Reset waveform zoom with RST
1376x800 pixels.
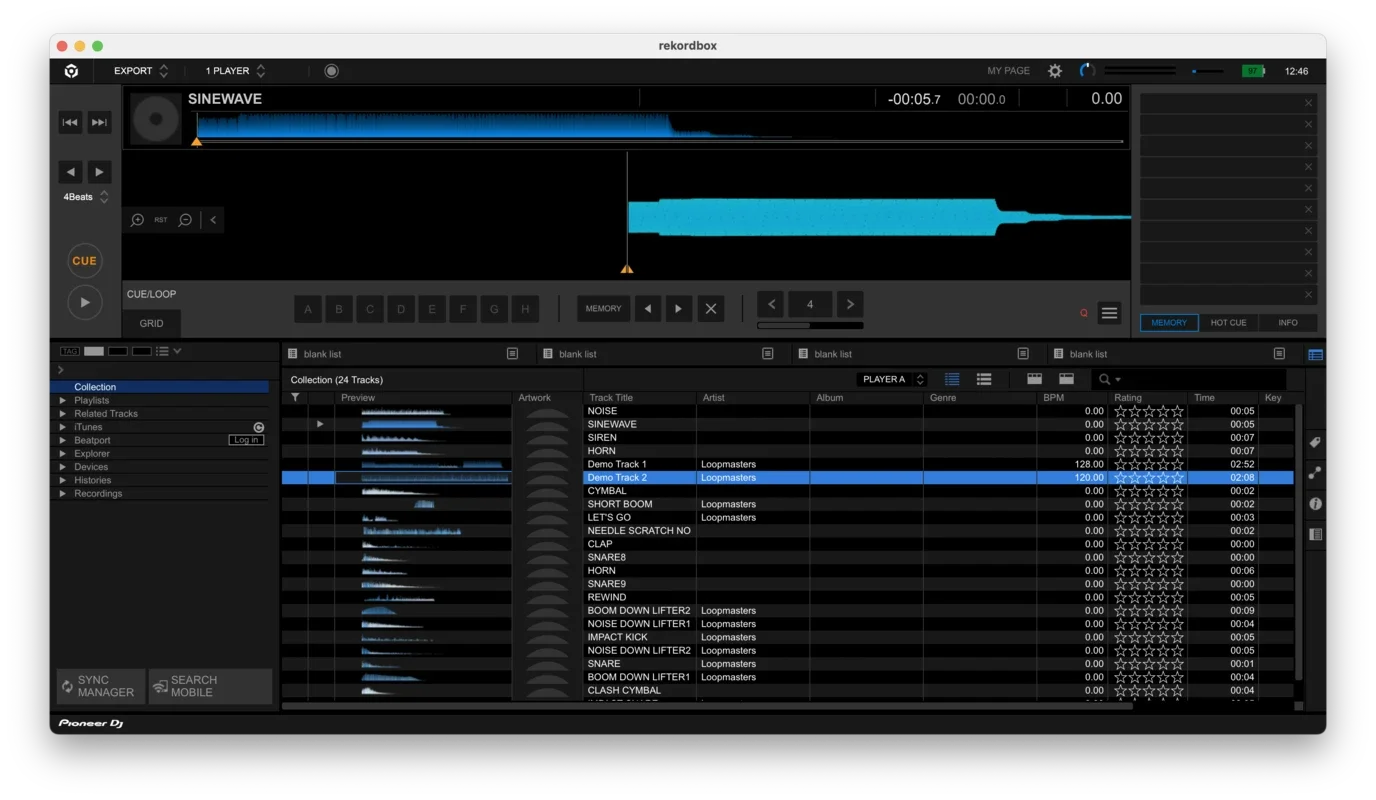(161, 220)
